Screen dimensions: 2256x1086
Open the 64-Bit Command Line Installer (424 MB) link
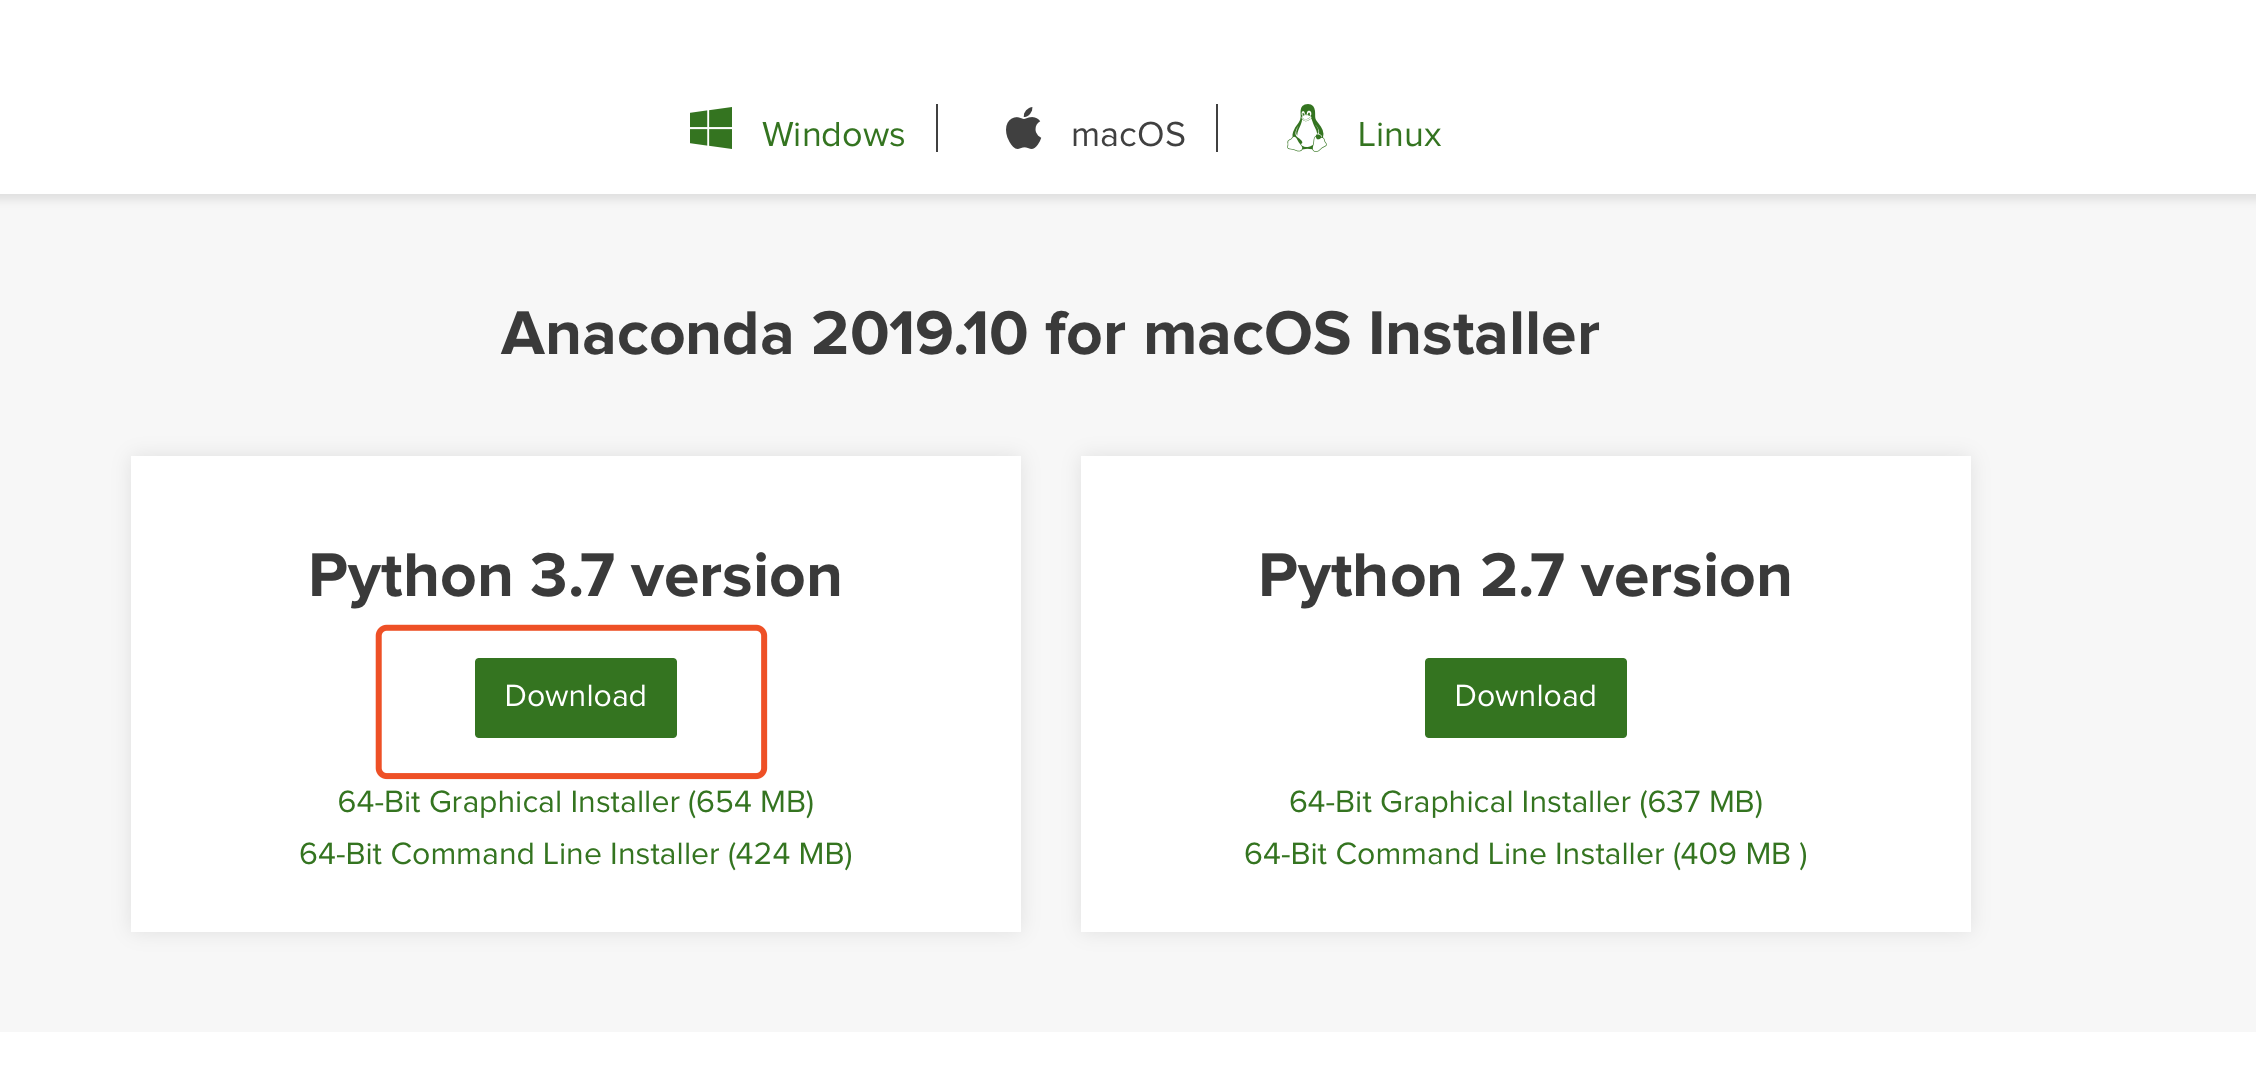[574, 853]
